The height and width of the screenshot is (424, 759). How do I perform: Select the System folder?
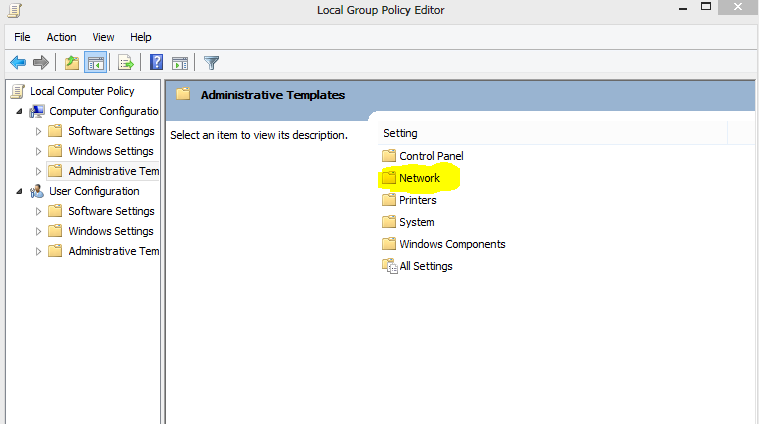pos(416,222)
